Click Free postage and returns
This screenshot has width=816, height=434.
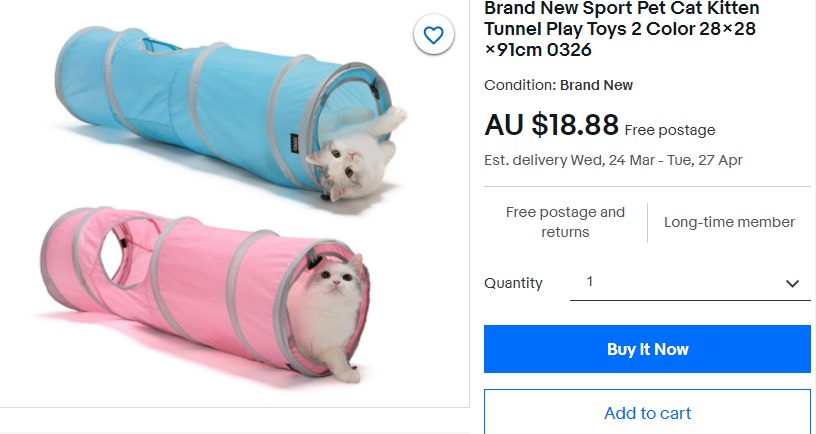565,222
